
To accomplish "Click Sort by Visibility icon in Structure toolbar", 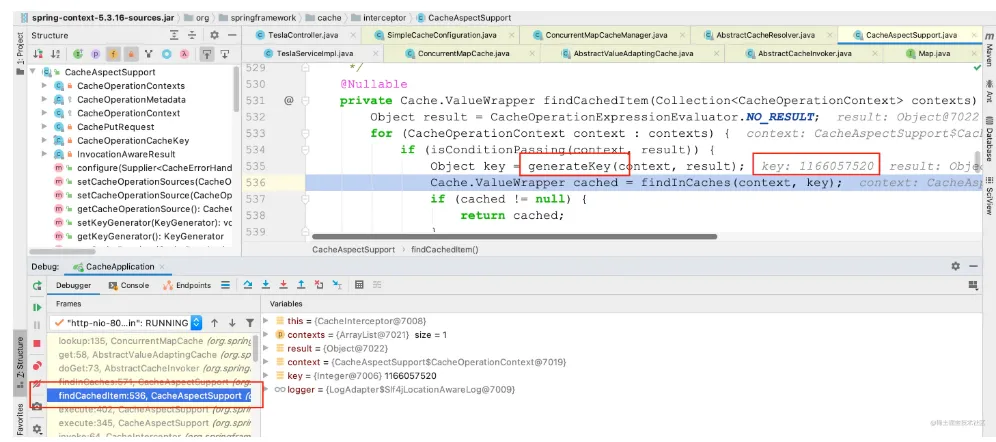I will click(38, 55).
